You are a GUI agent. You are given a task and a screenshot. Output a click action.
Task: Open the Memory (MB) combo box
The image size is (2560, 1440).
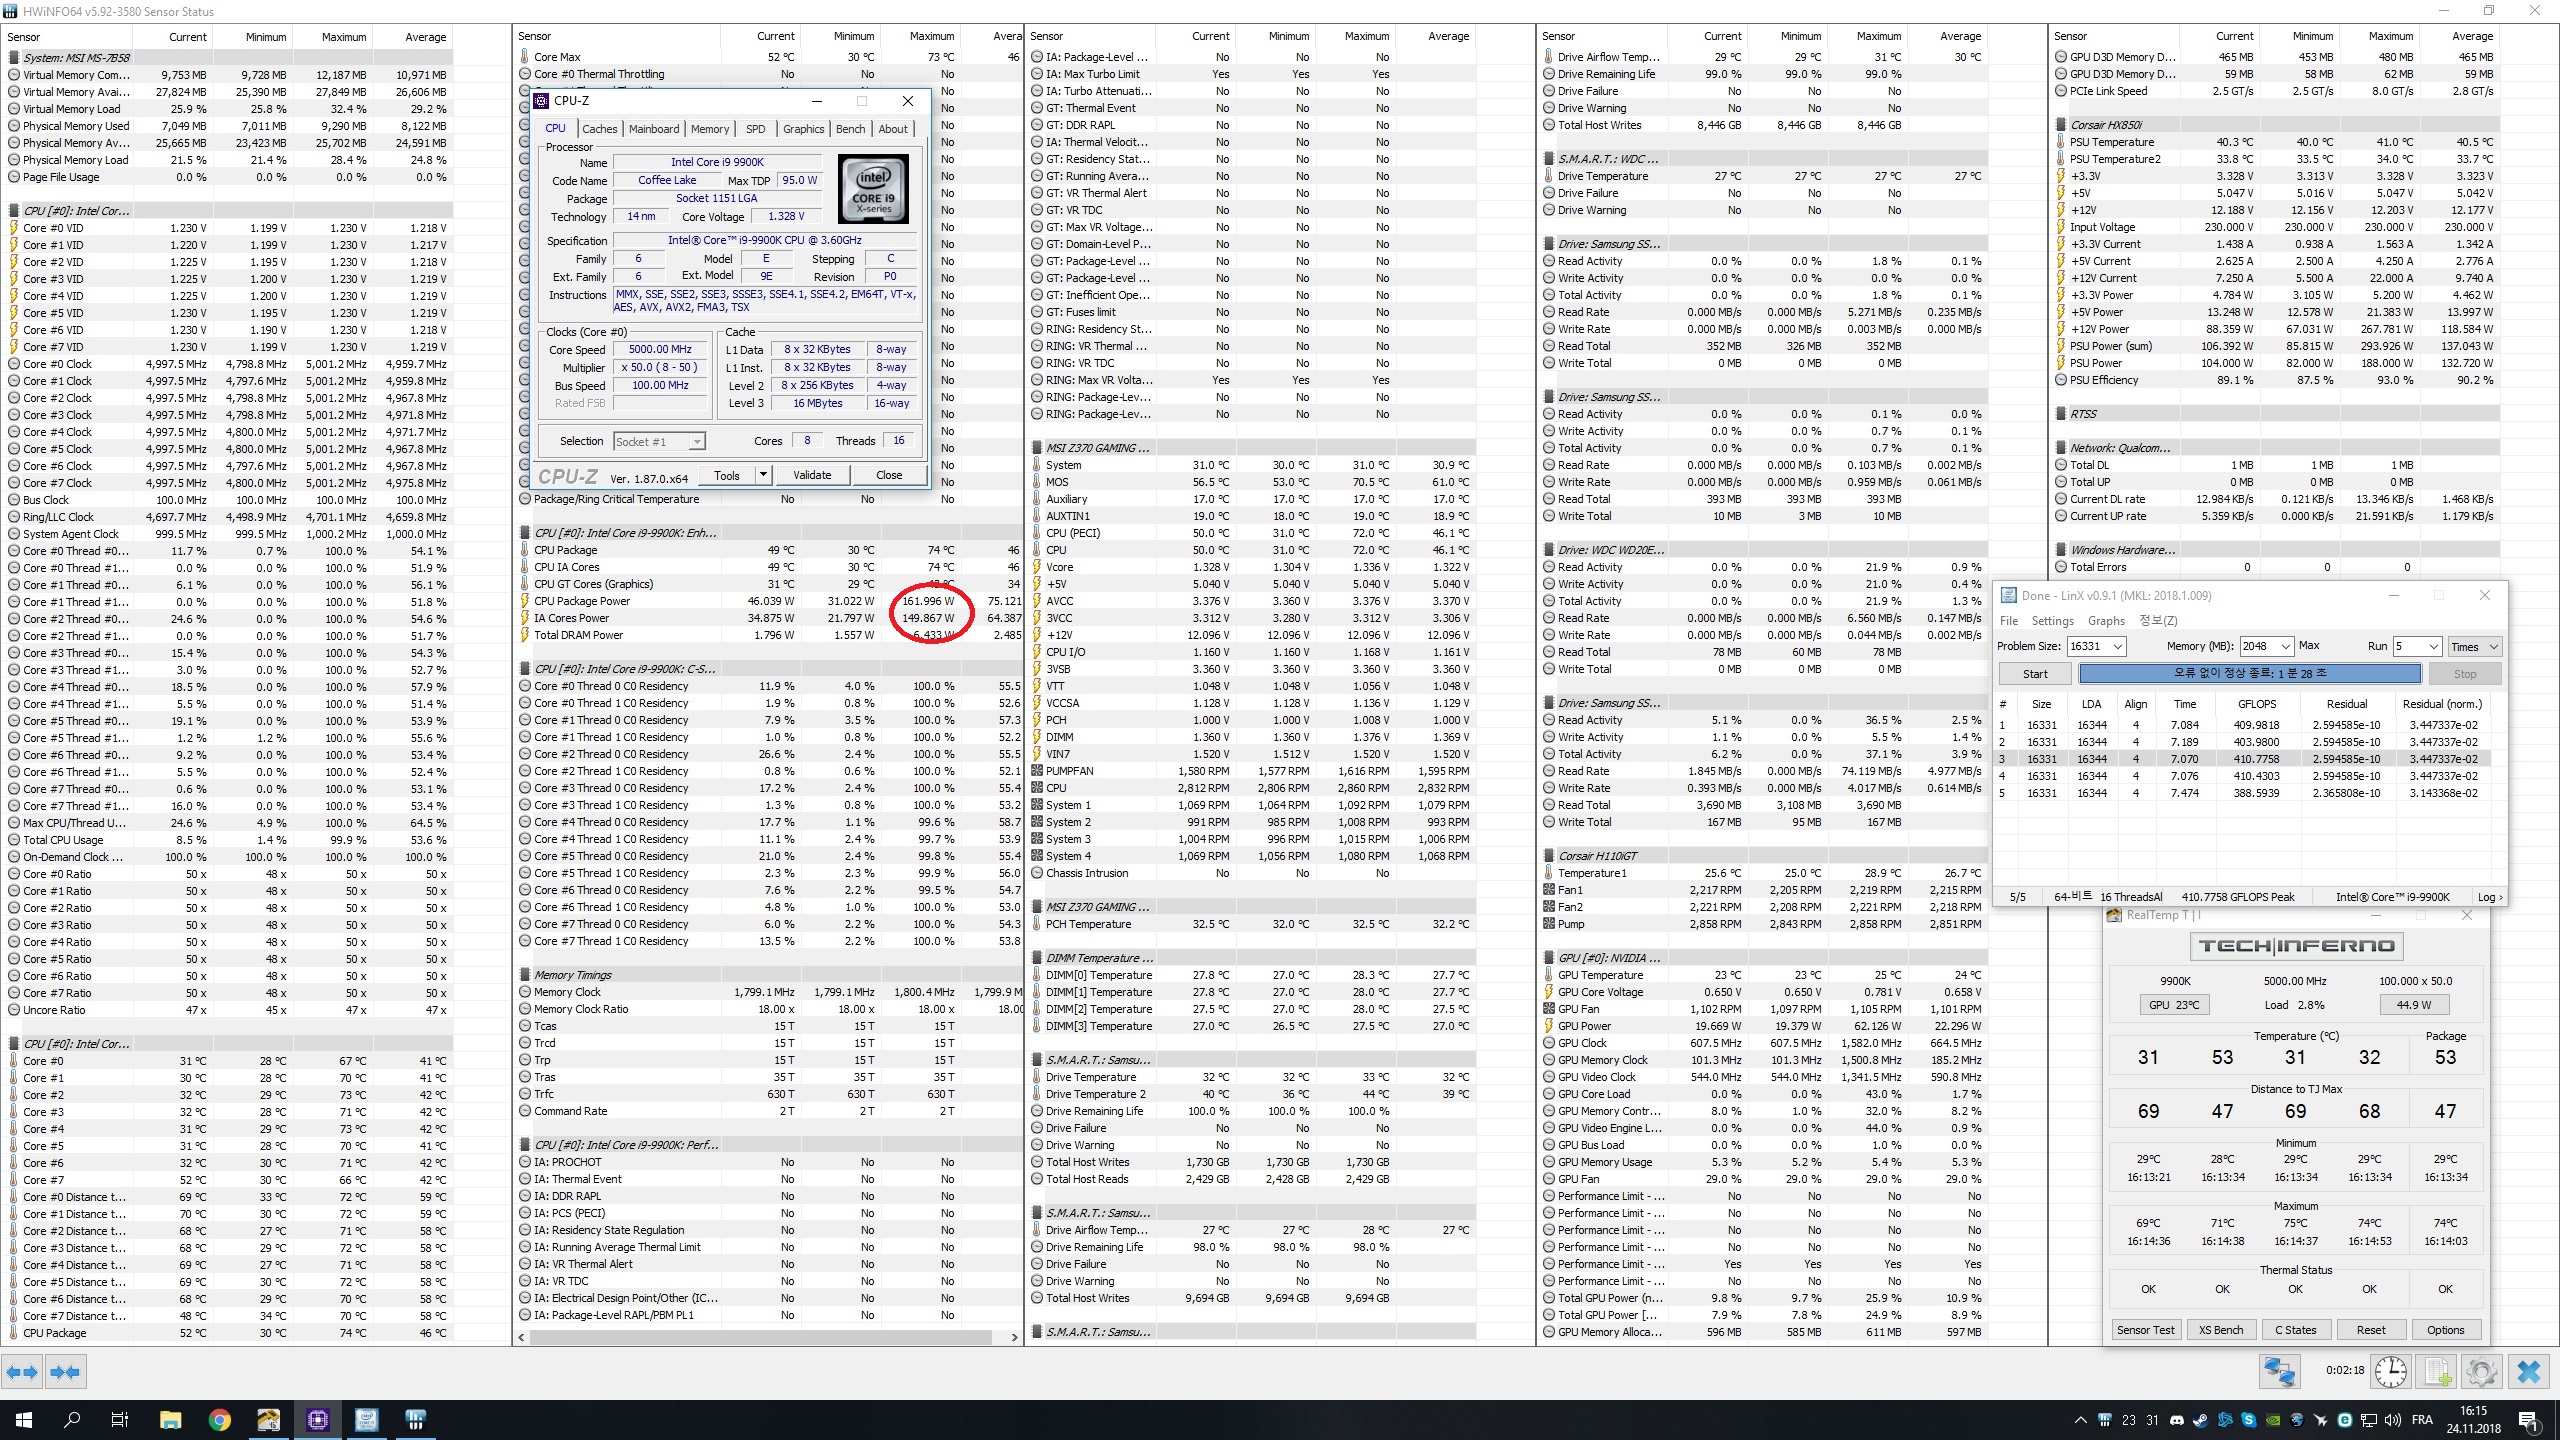[2284, 646]
